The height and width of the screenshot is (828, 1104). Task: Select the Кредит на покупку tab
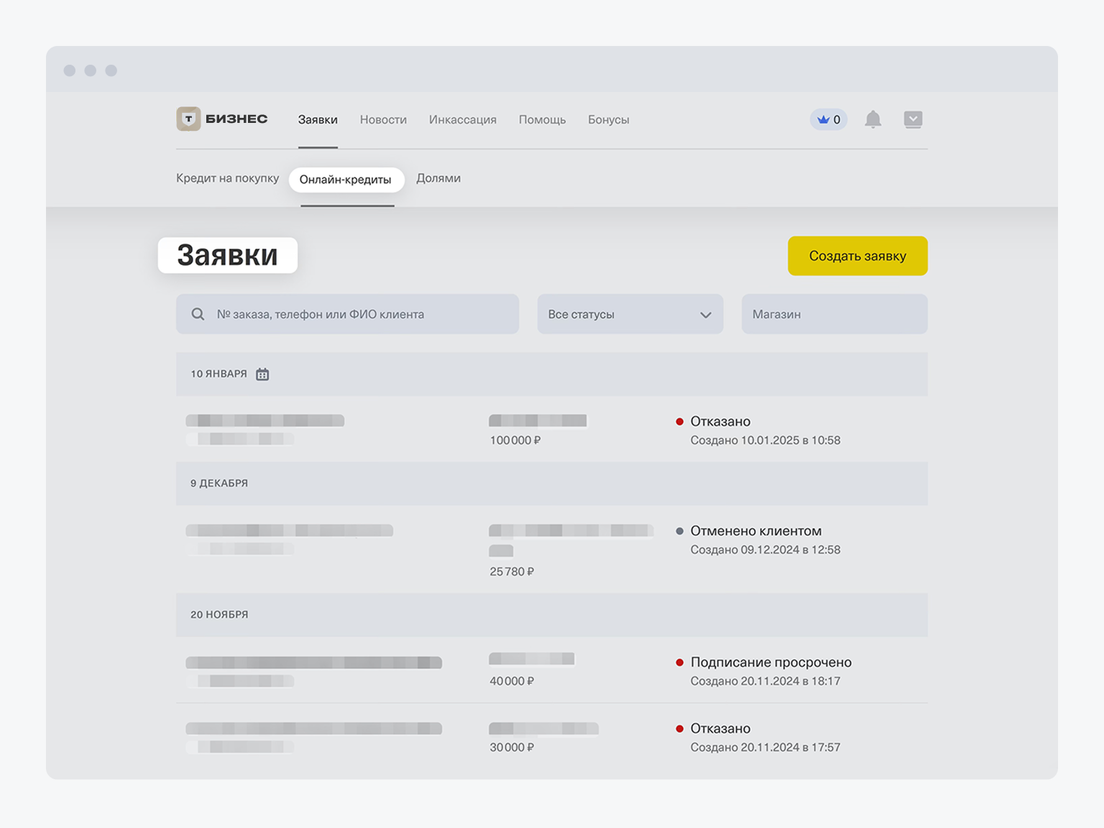[227, 179]
